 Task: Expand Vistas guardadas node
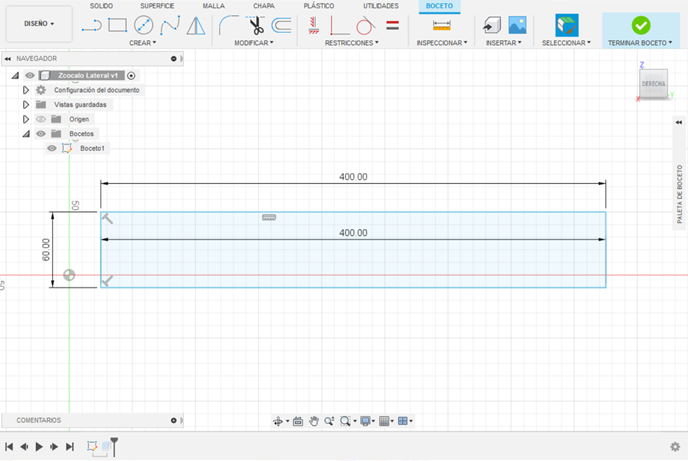25,104
